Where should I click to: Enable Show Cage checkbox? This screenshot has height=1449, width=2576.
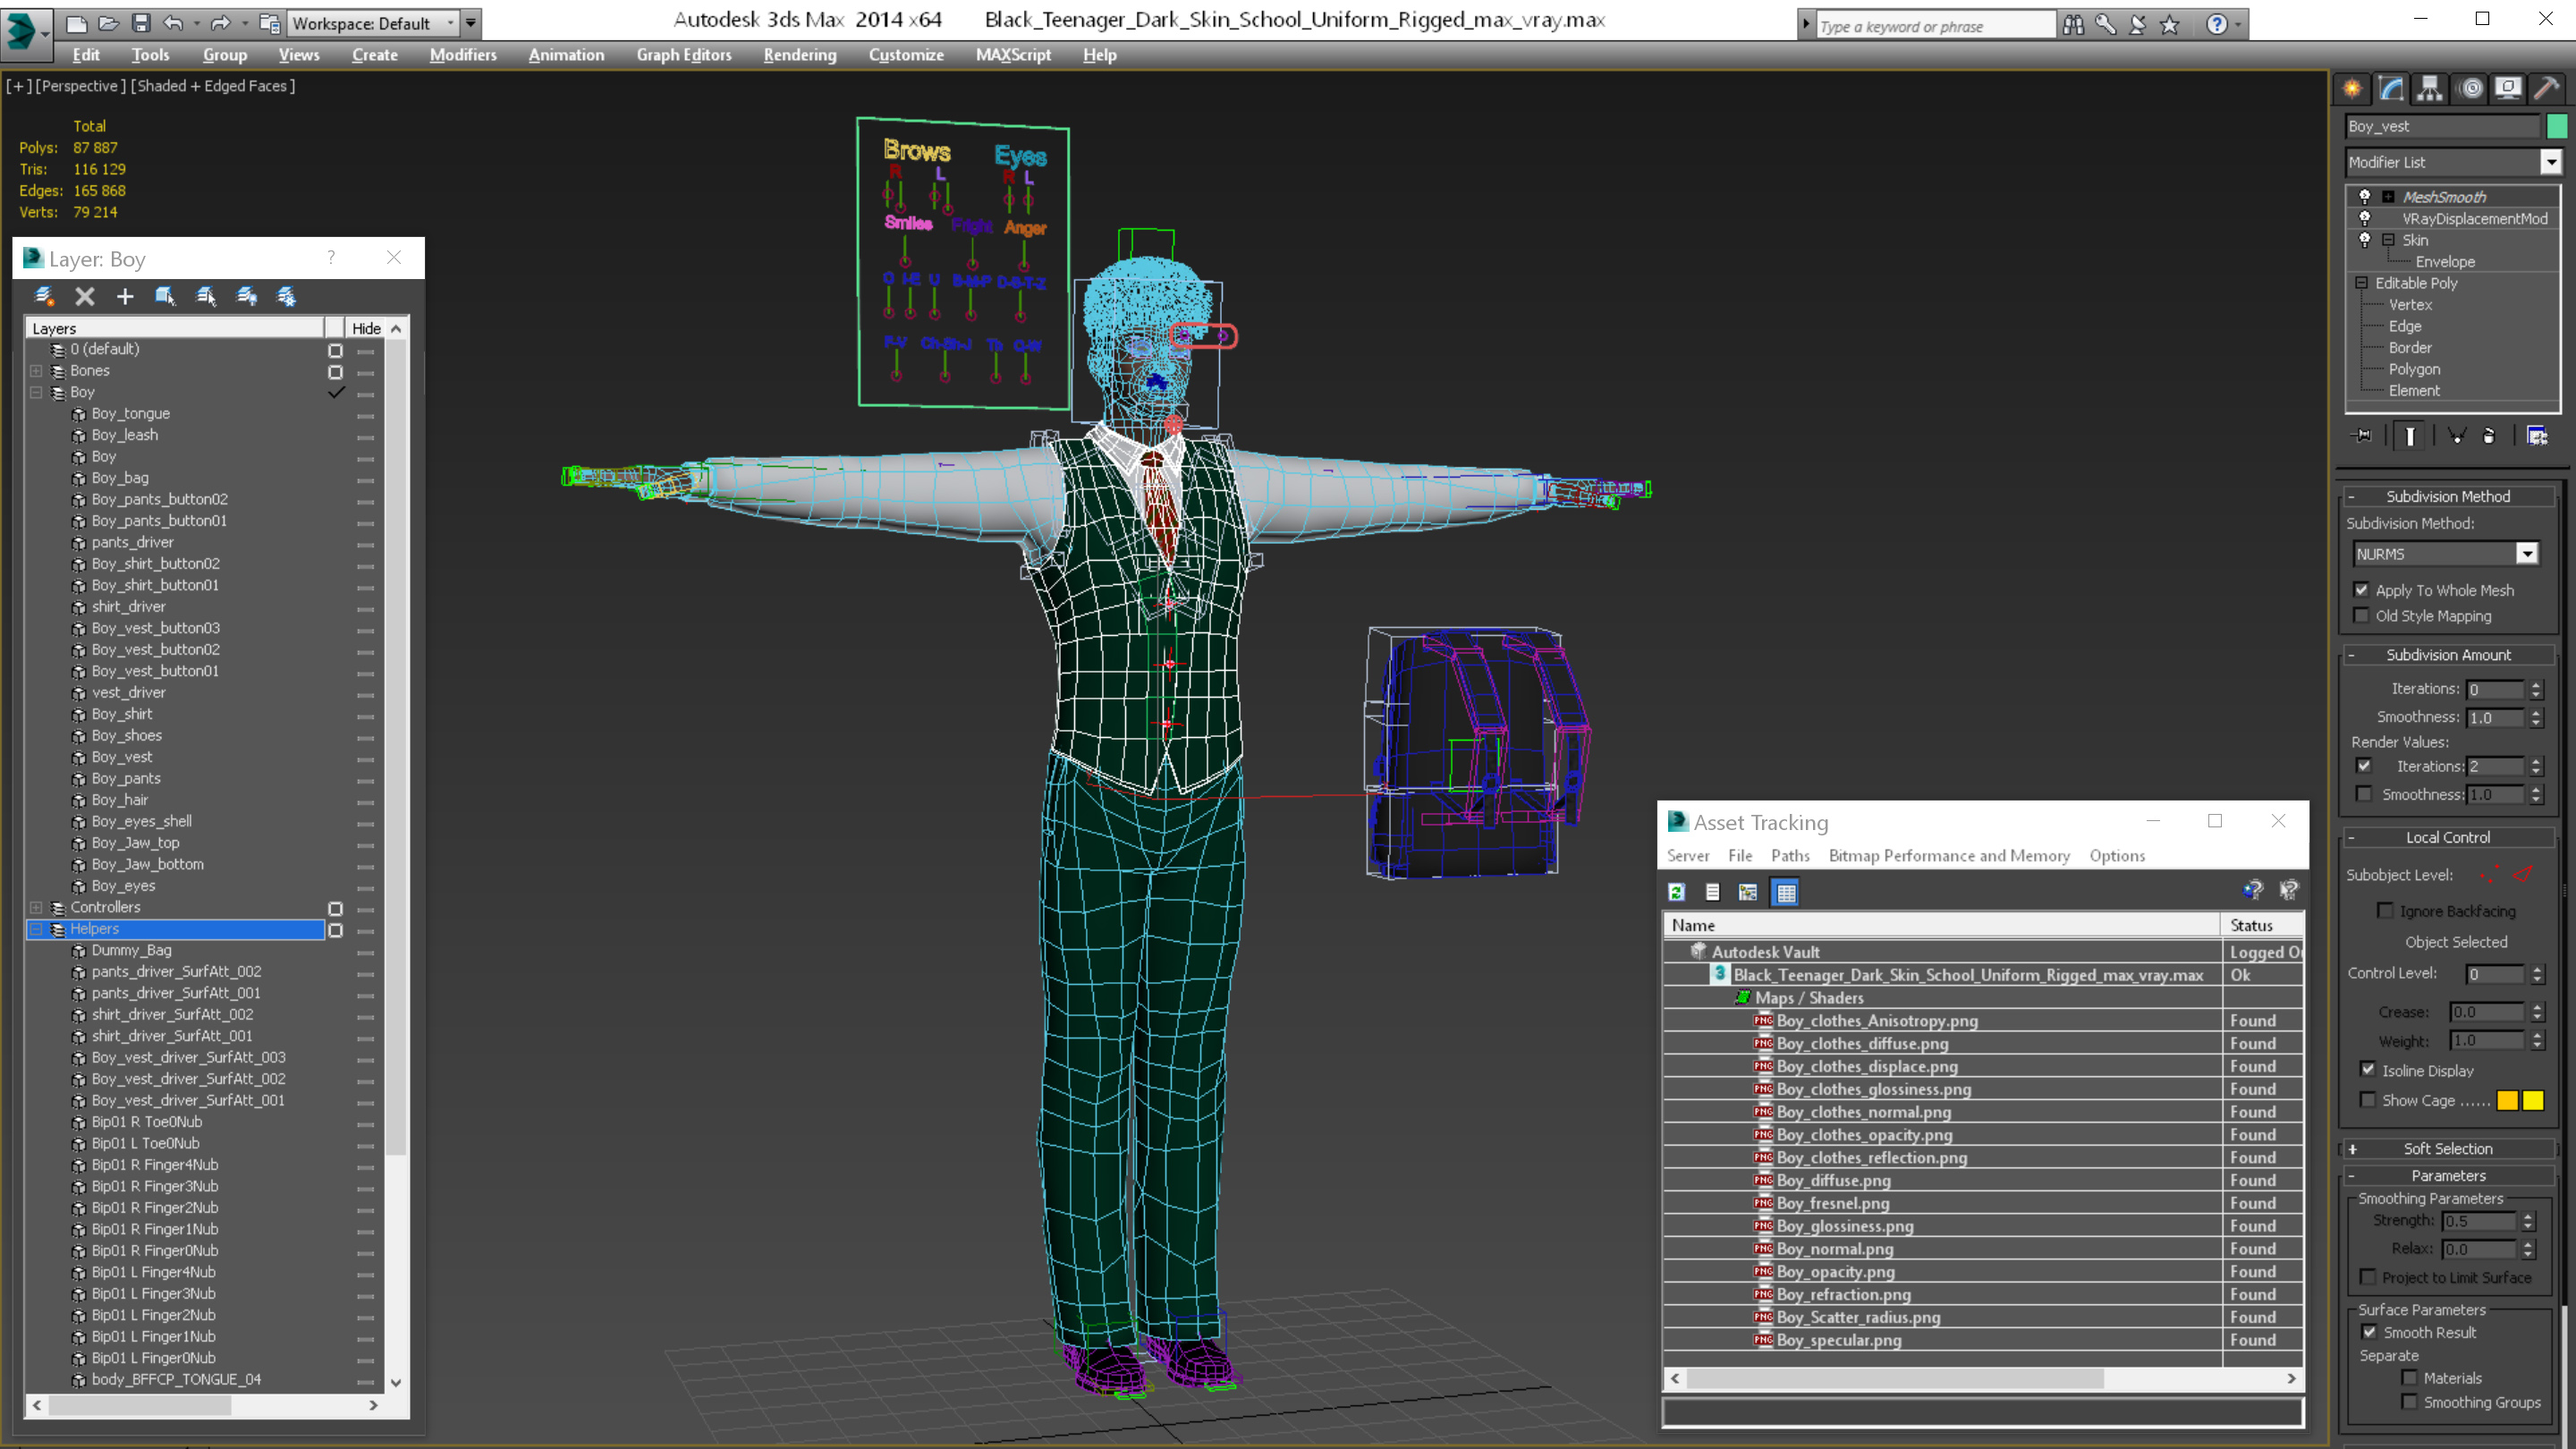click(2368, 1100)
